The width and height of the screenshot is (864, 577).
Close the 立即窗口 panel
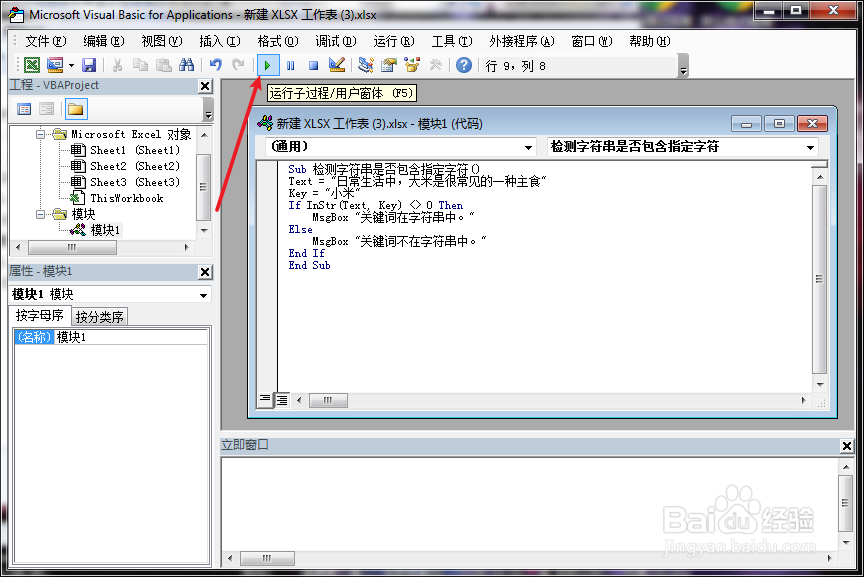pyautogui.click(x=847, y=445)
